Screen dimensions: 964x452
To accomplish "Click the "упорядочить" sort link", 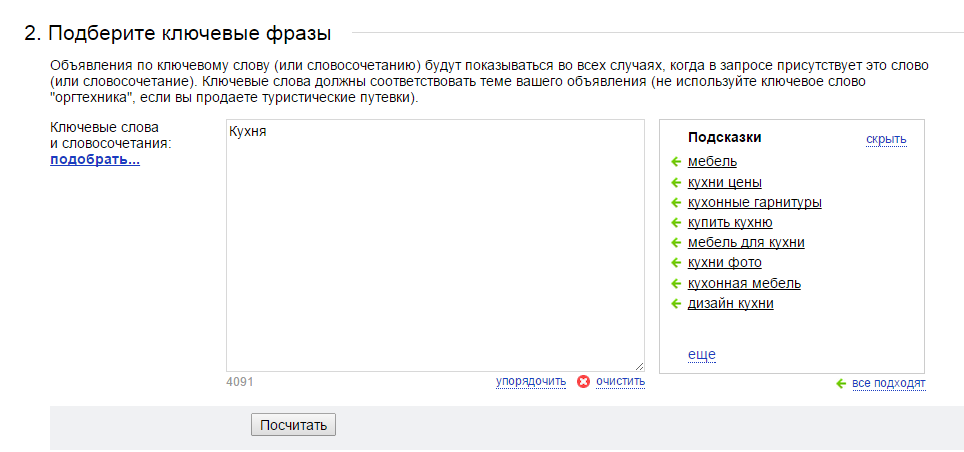I will point(531,381).
